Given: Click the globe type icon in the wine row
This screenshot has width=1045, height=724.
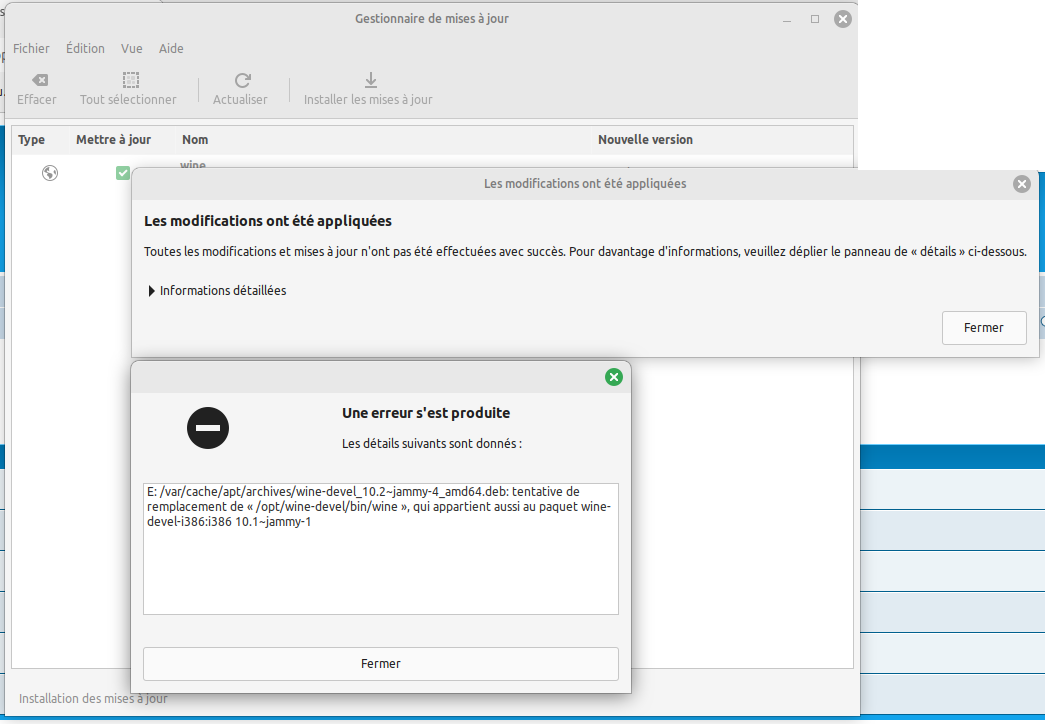Looking at the screenshot, I should tap(50, 173).
